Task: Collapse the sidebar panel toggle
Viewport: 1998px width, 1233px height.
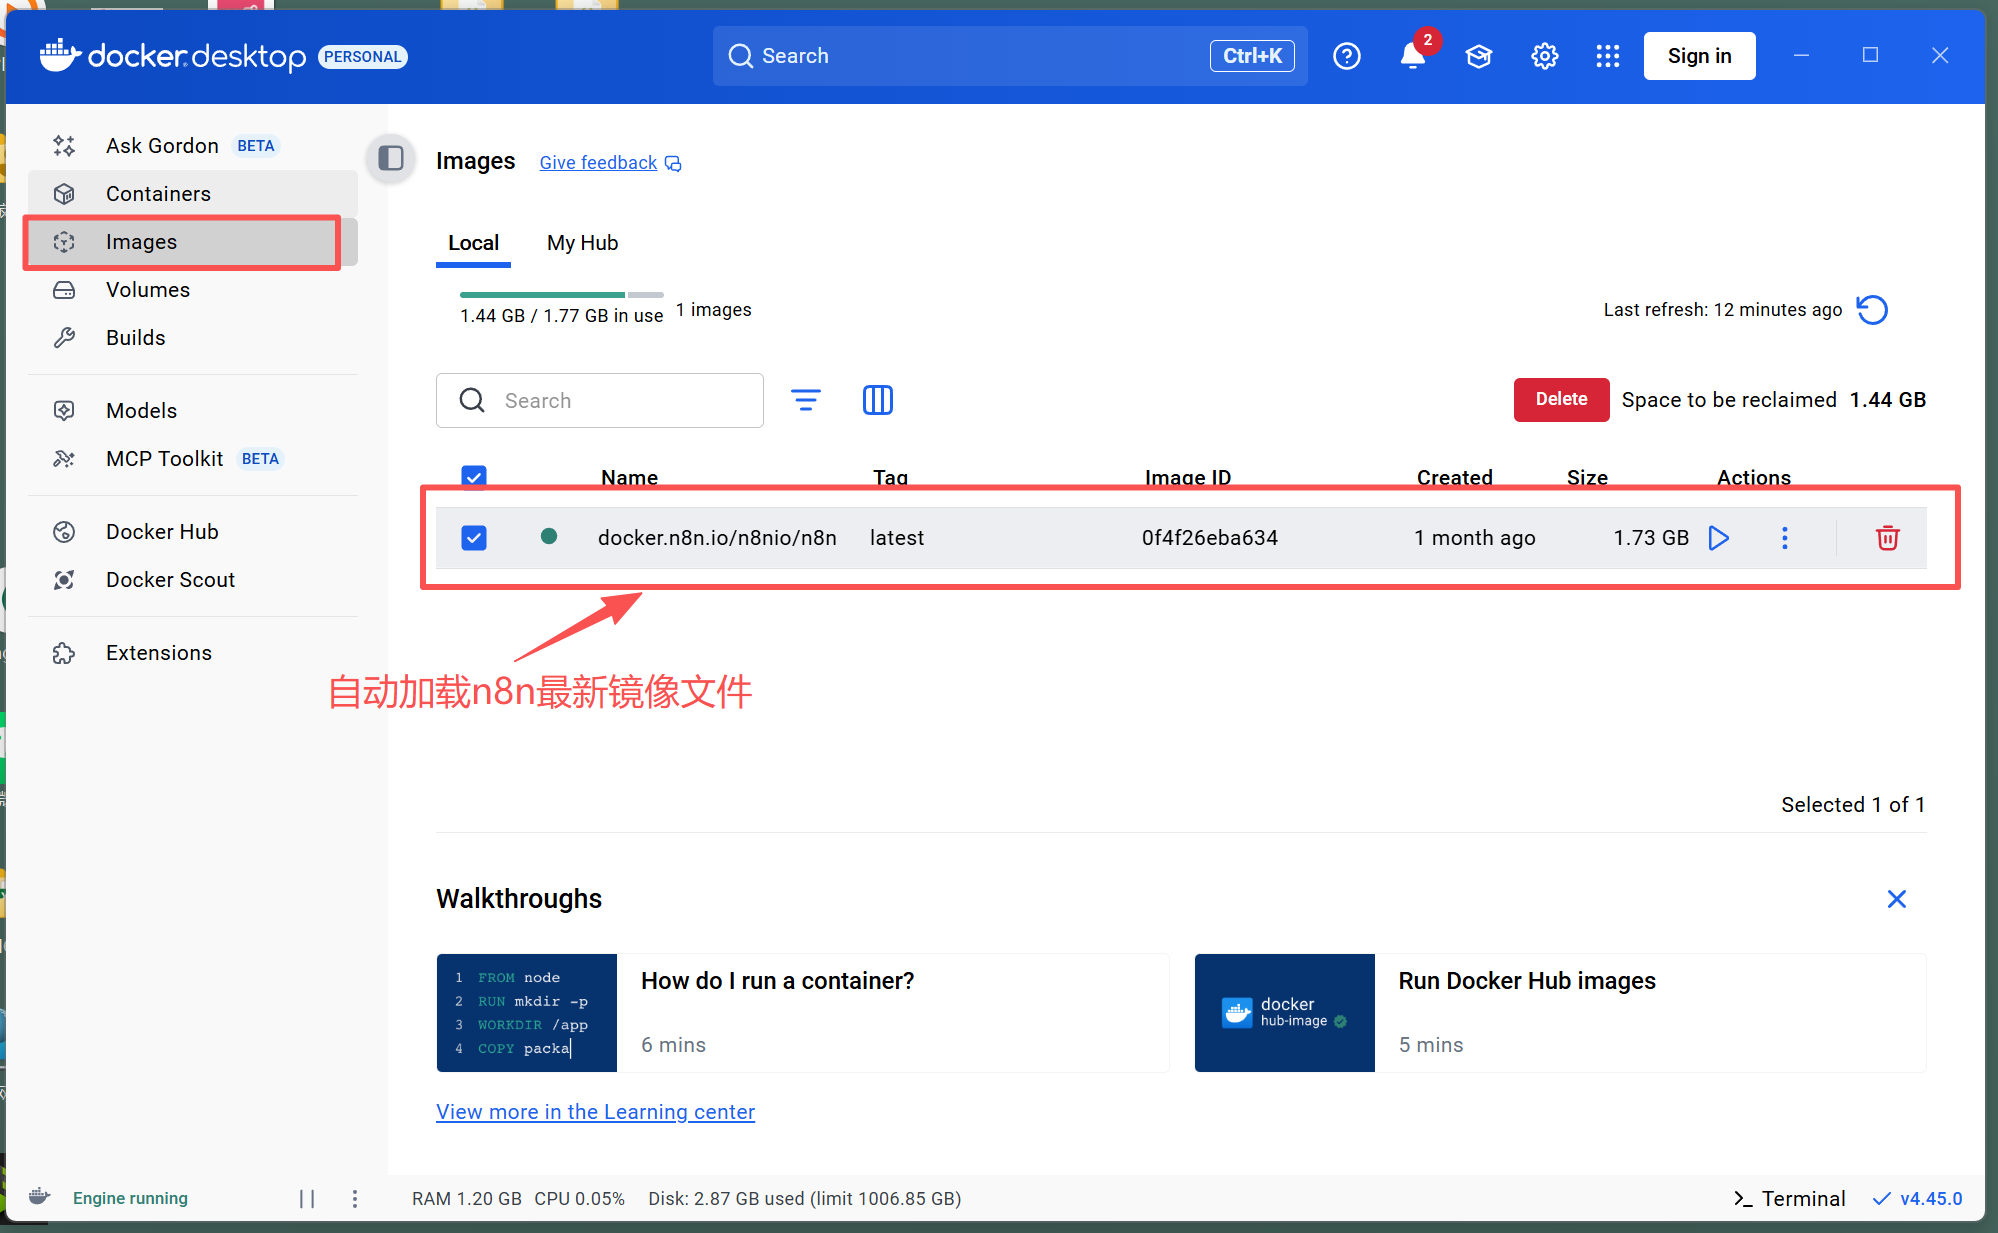Action: tap(391, 158)
